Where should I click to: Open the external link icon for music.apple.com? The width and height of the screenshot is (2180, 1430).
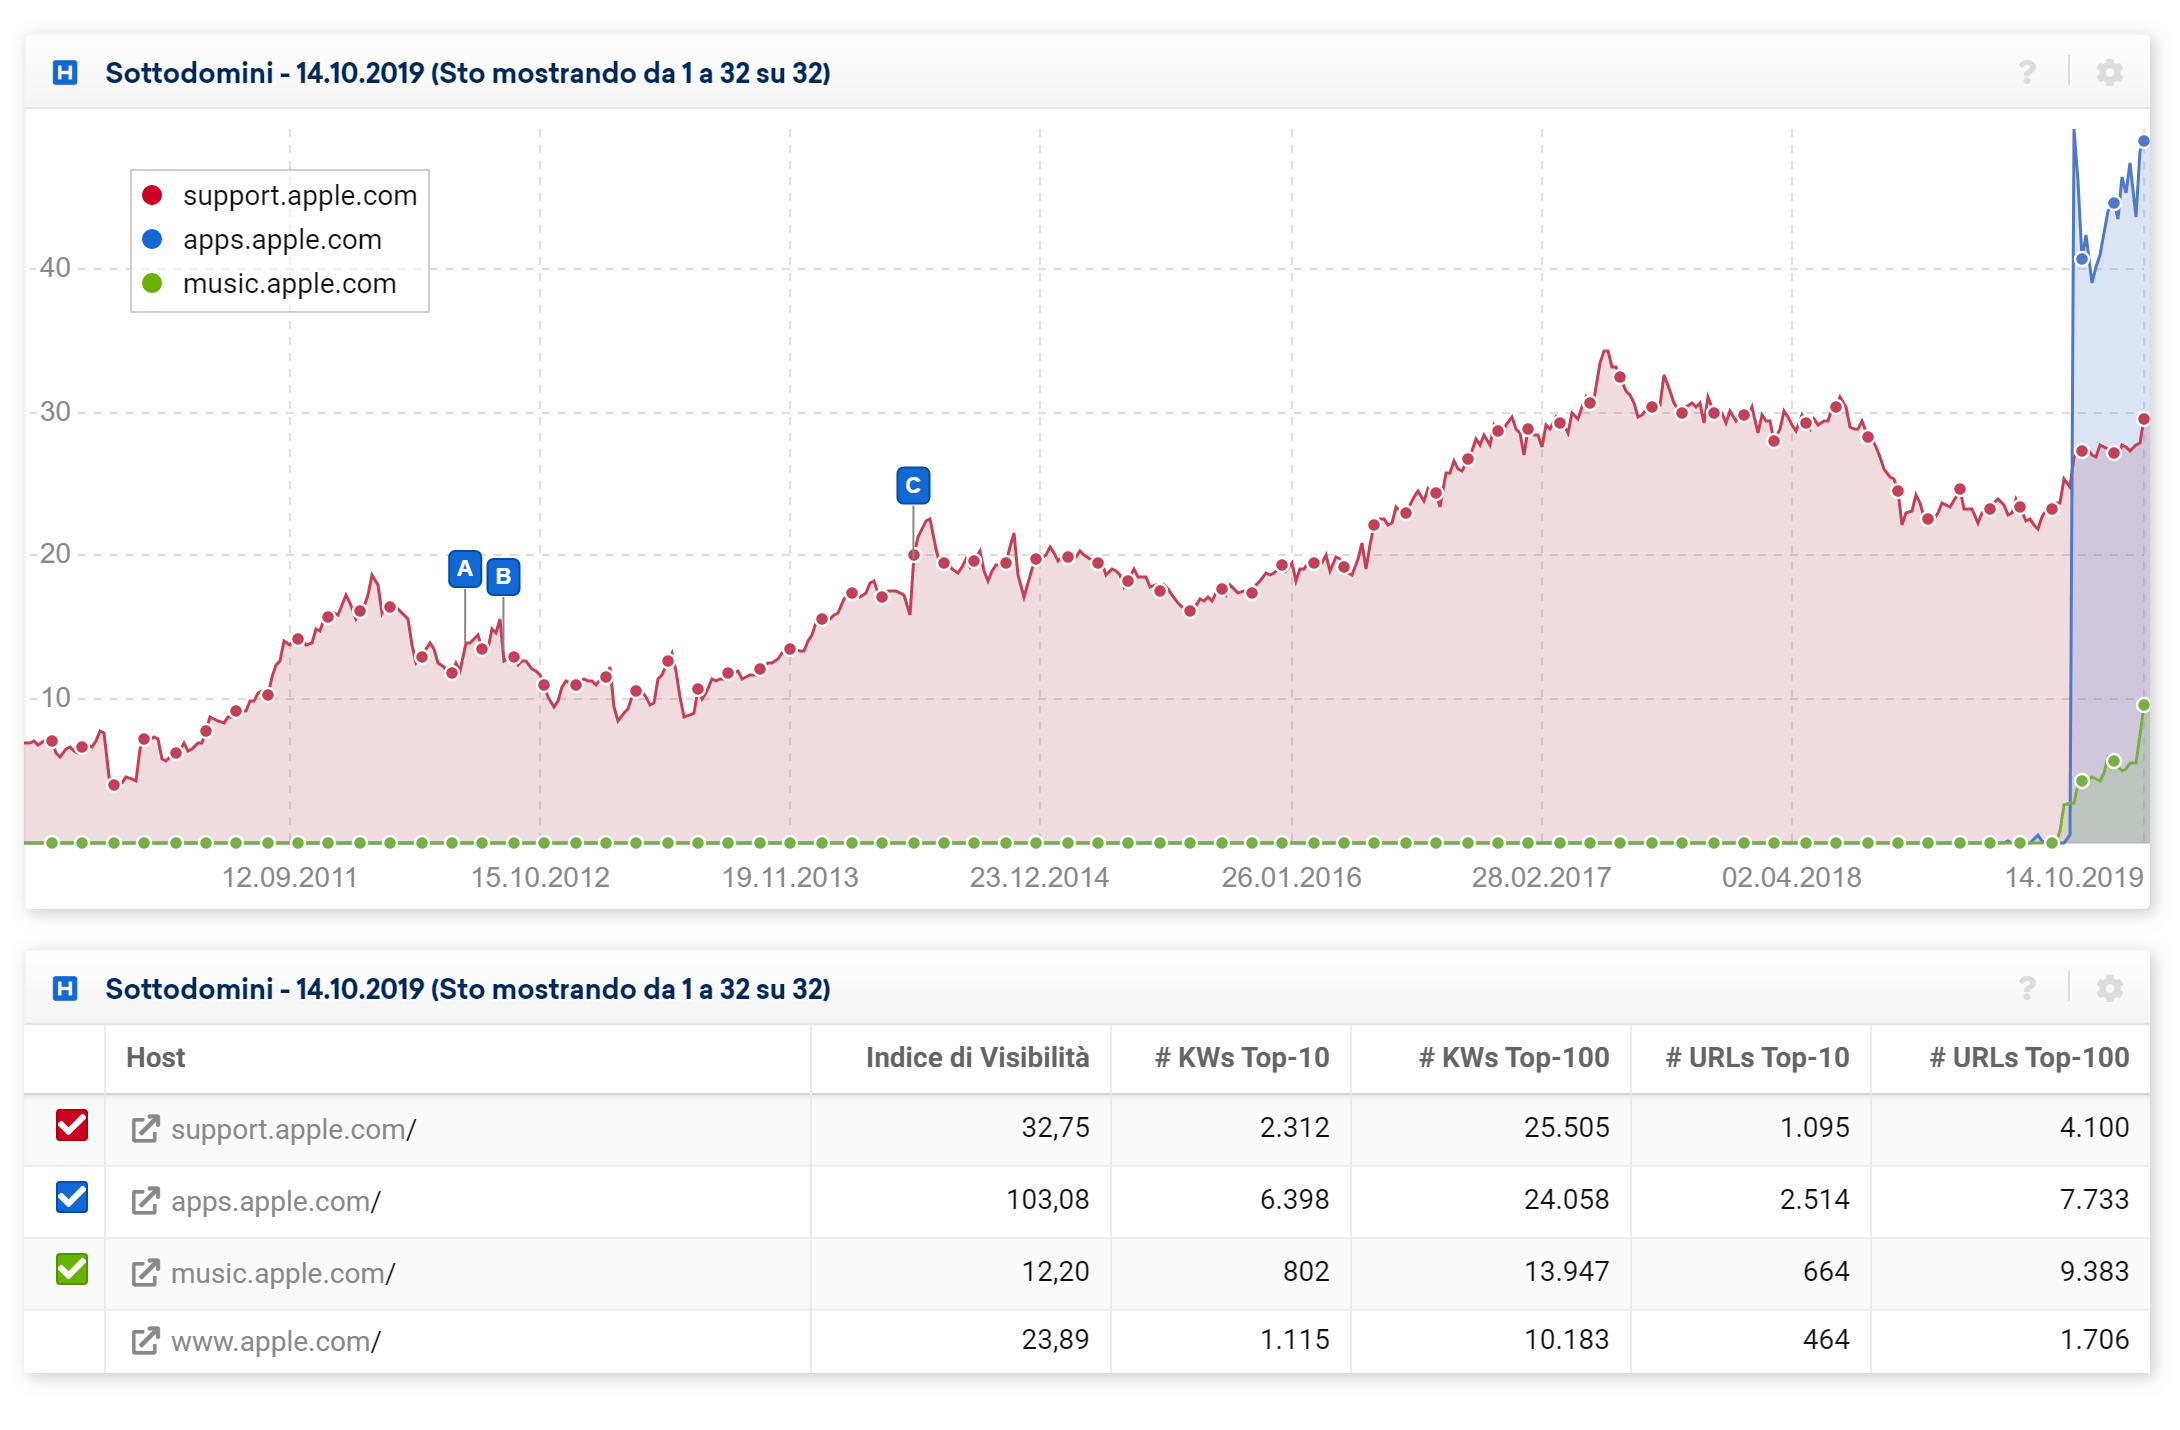point(145,1273)
